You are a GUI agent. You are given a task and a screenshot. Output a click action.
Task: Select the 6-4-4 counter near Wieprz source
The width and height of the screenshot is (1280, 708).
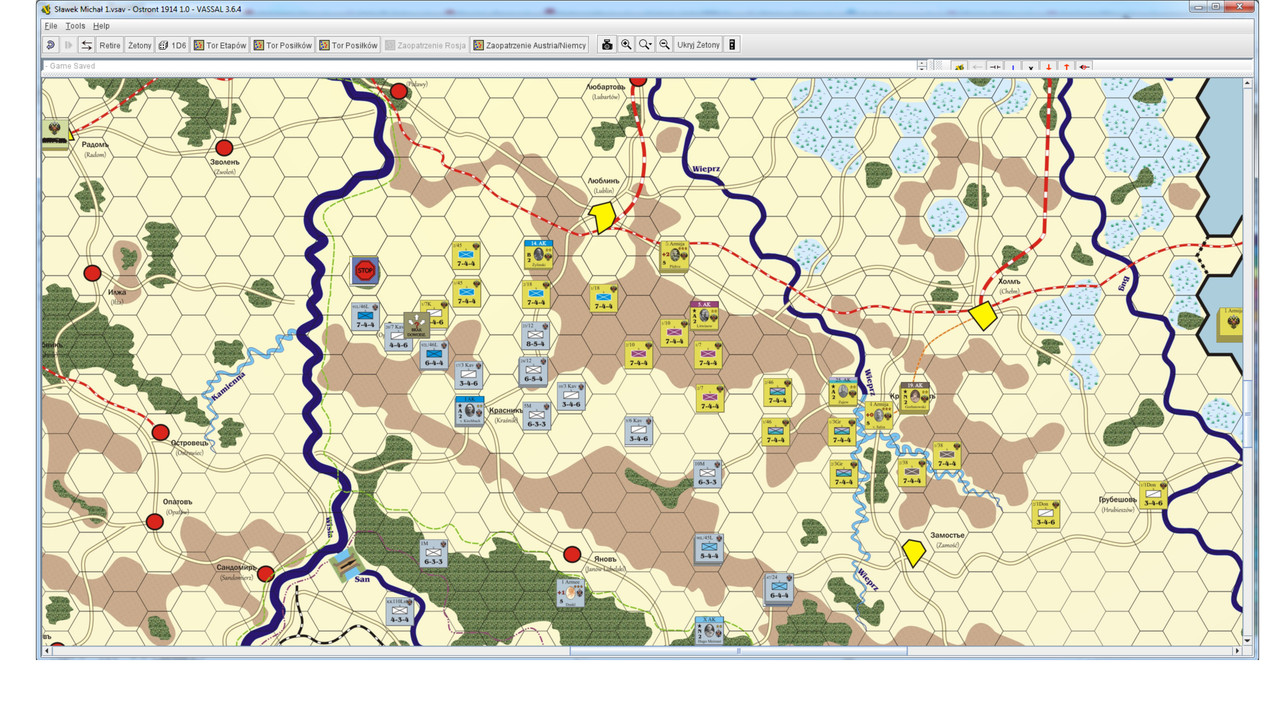tap(779, 588)
